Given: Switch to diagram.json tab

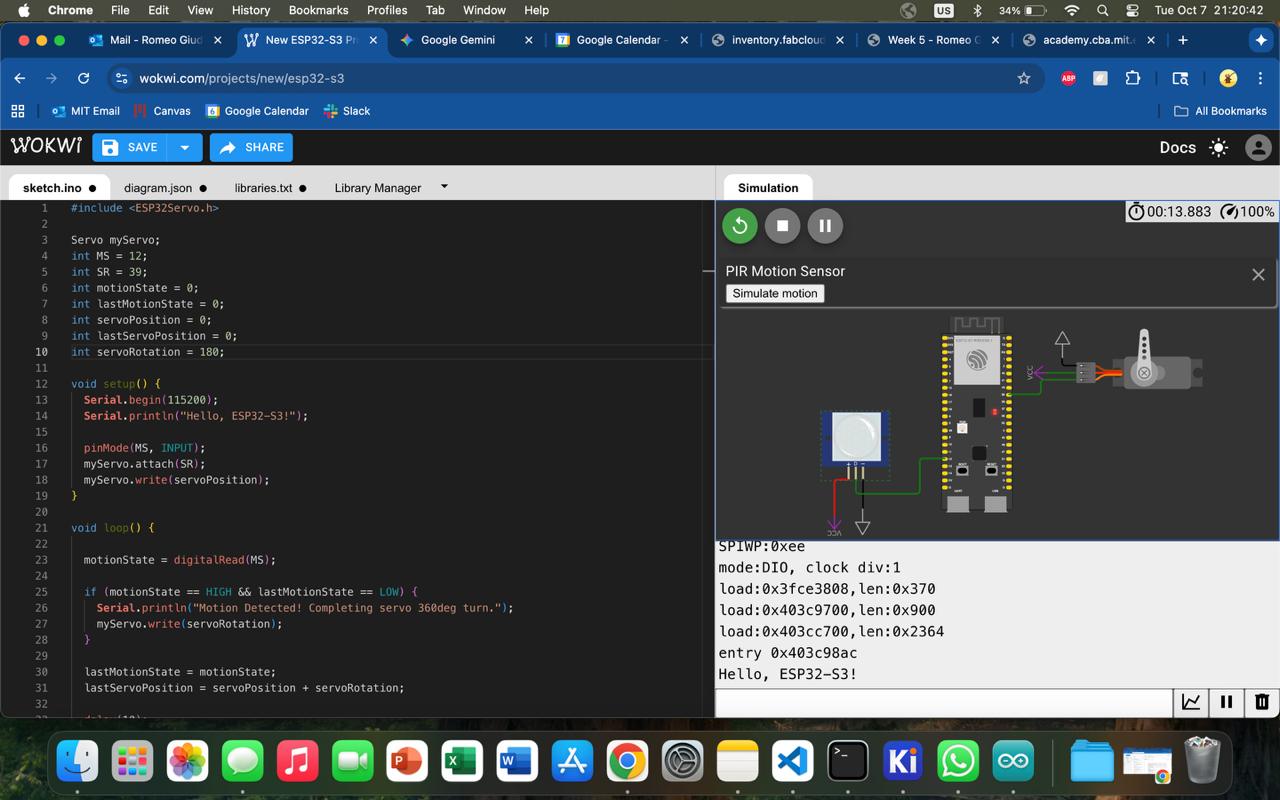Looking at the screenshot, I should (158, 188).
